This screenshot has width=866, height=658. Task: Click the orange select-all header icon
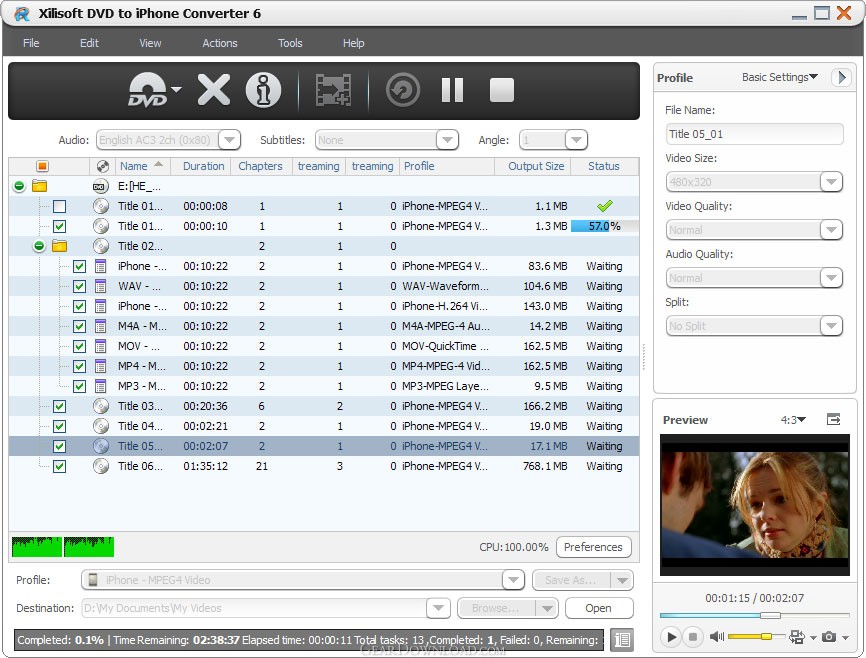pos(42,166)
